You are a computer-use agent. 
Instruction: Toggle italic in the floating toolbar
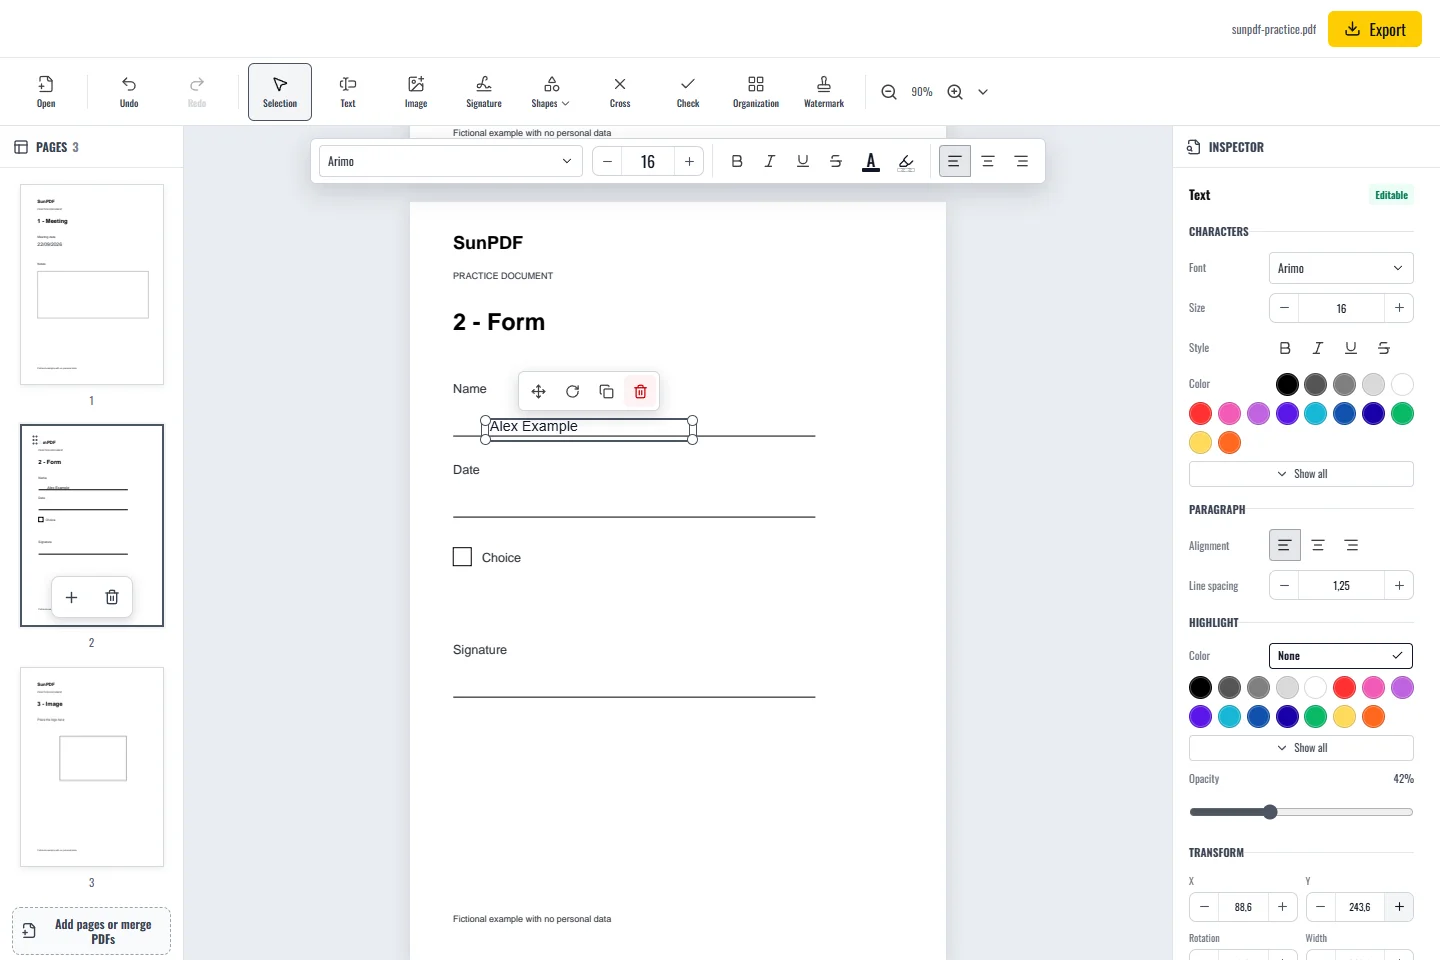pyautogui.click(x=770, y=161)
